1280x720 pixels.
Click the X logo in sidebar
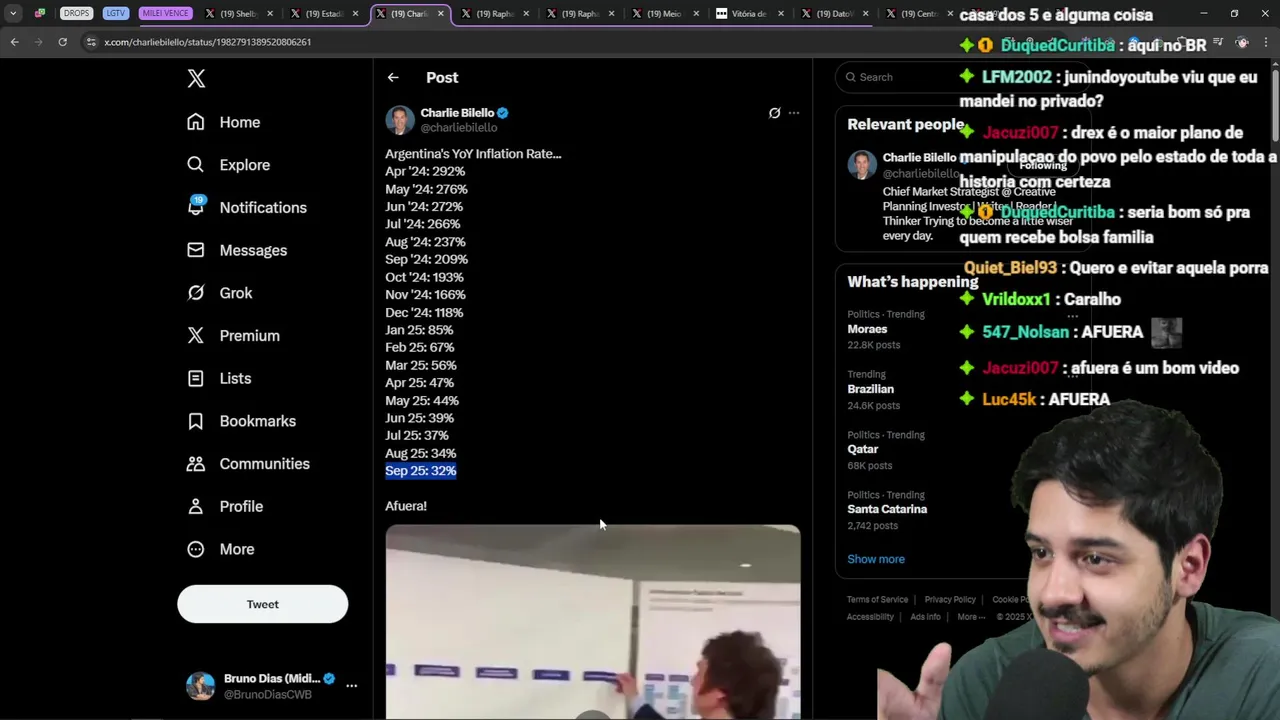coord(196,79)
